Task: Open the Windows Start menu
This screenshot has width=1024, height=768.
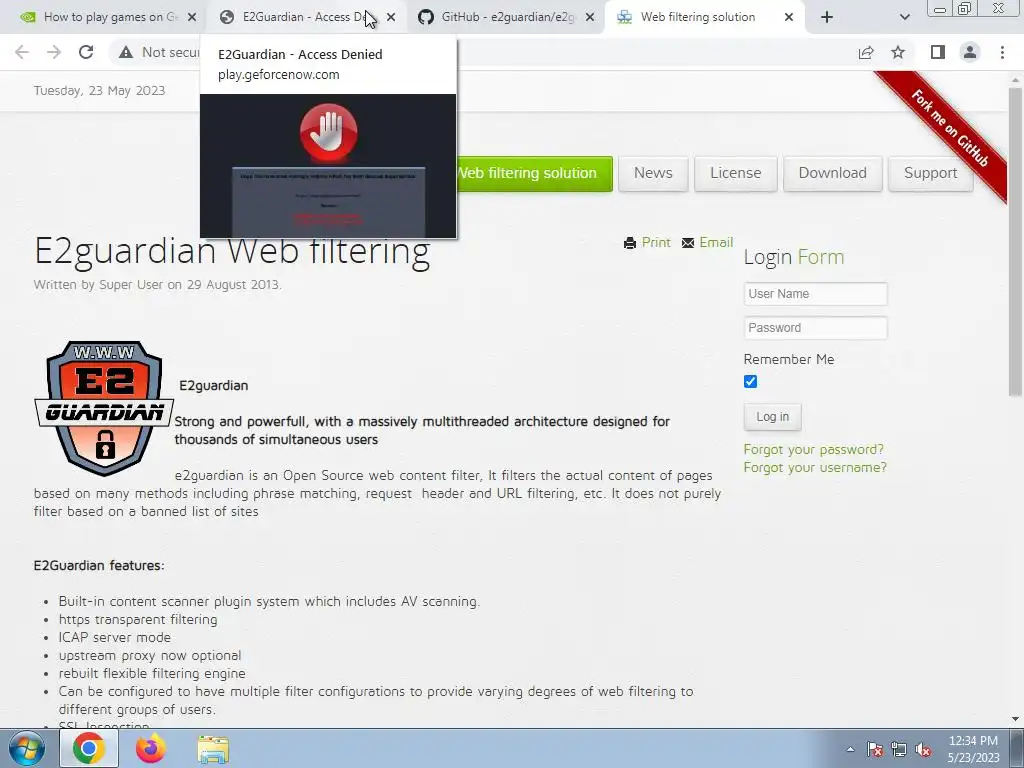Action: click(x=26, y=748)
